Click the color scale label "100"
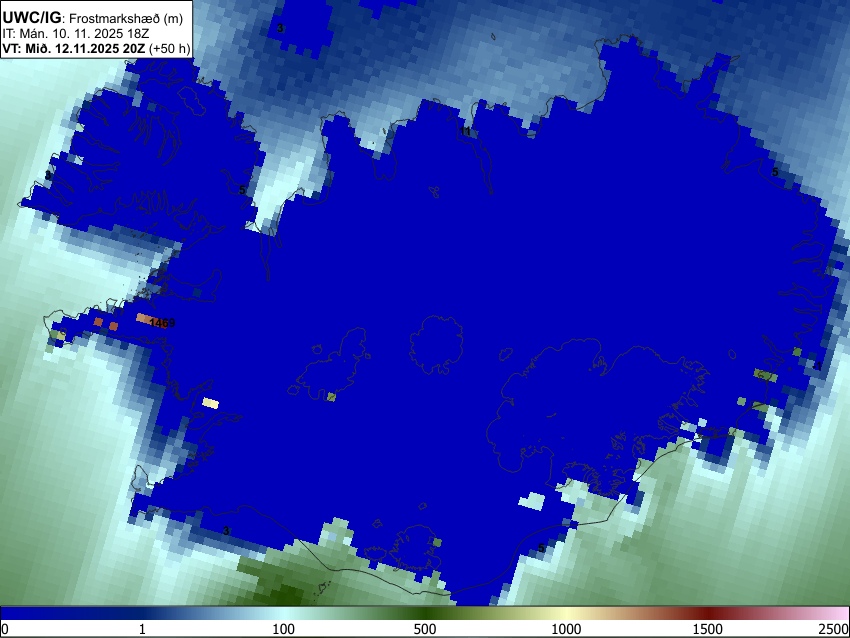This screenshot has height=638, width=850. pyautogui.click(x=283, y=629)
